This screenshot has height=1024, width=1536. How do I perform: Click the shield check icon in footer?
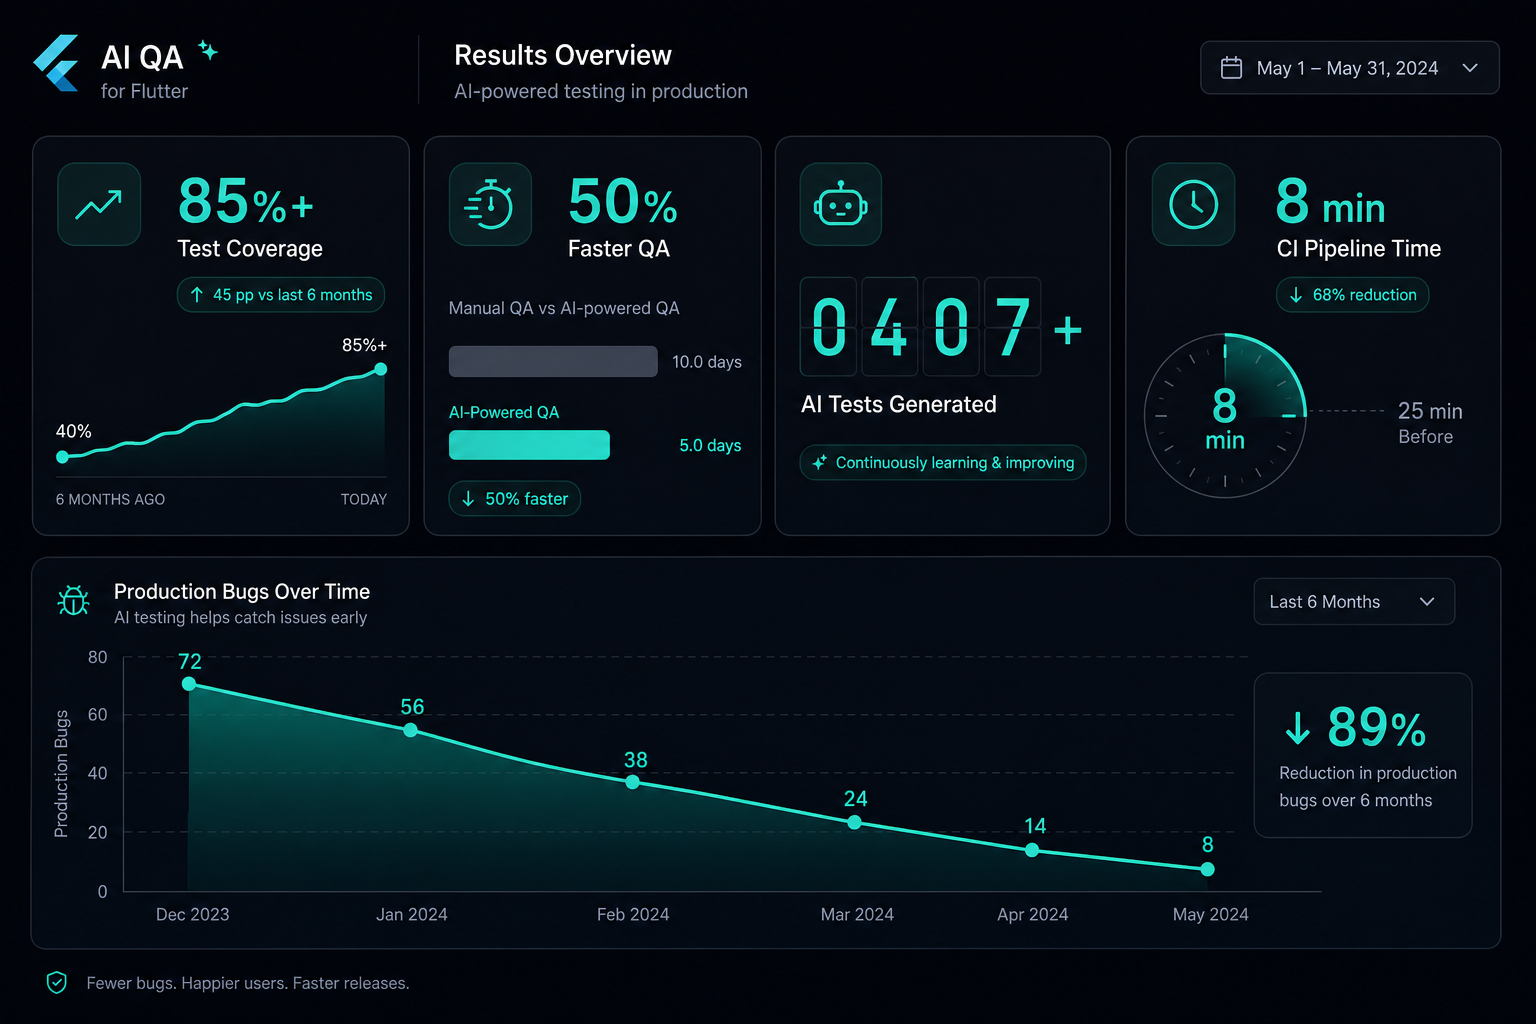click(57, 983)
